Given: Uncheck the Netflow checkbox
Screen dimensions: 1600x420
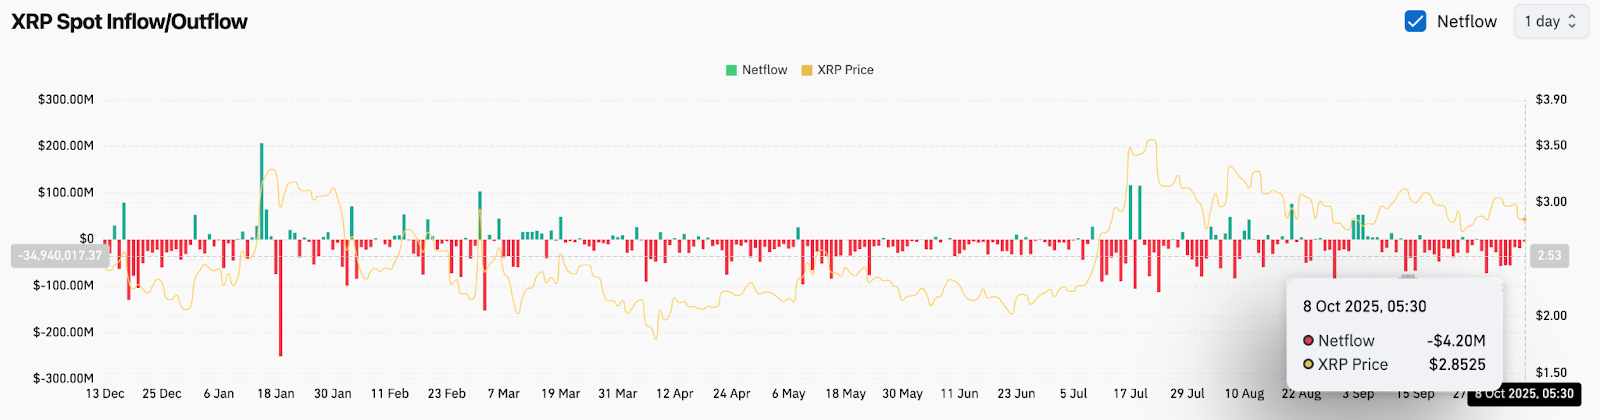Looking at the screenshot, I should tap(1415, 21).
